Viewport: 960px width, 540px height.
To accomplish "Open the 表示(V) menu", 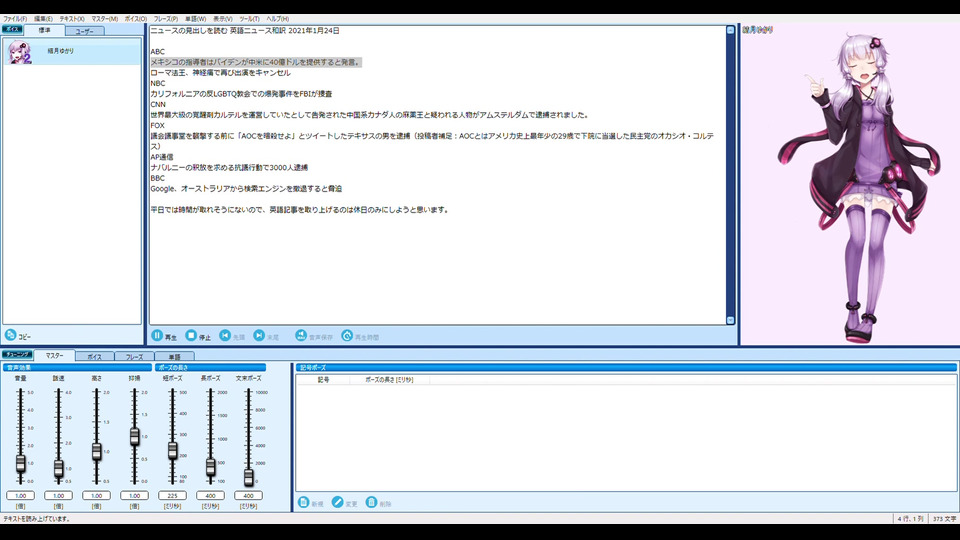I will [x=222, y=19].
